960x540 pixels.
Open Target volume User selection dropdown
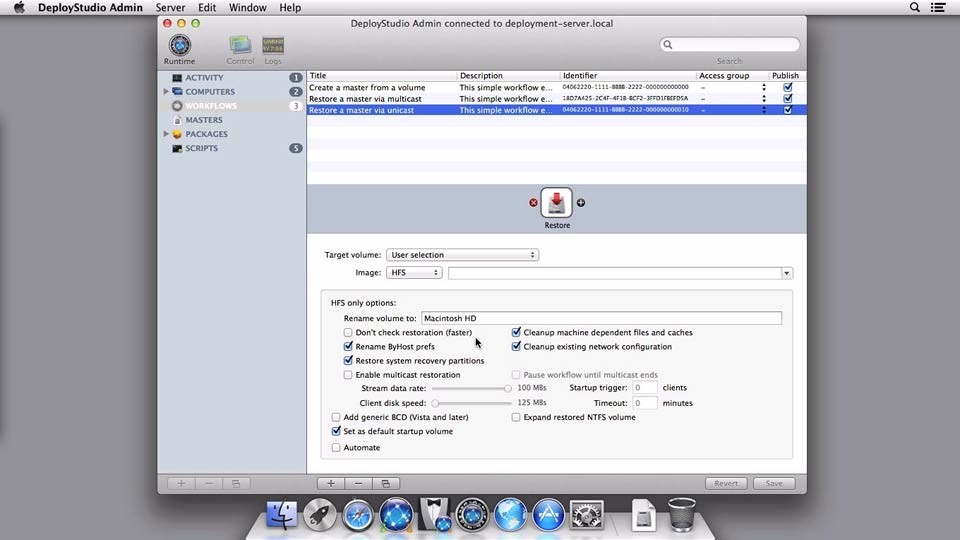462,255
